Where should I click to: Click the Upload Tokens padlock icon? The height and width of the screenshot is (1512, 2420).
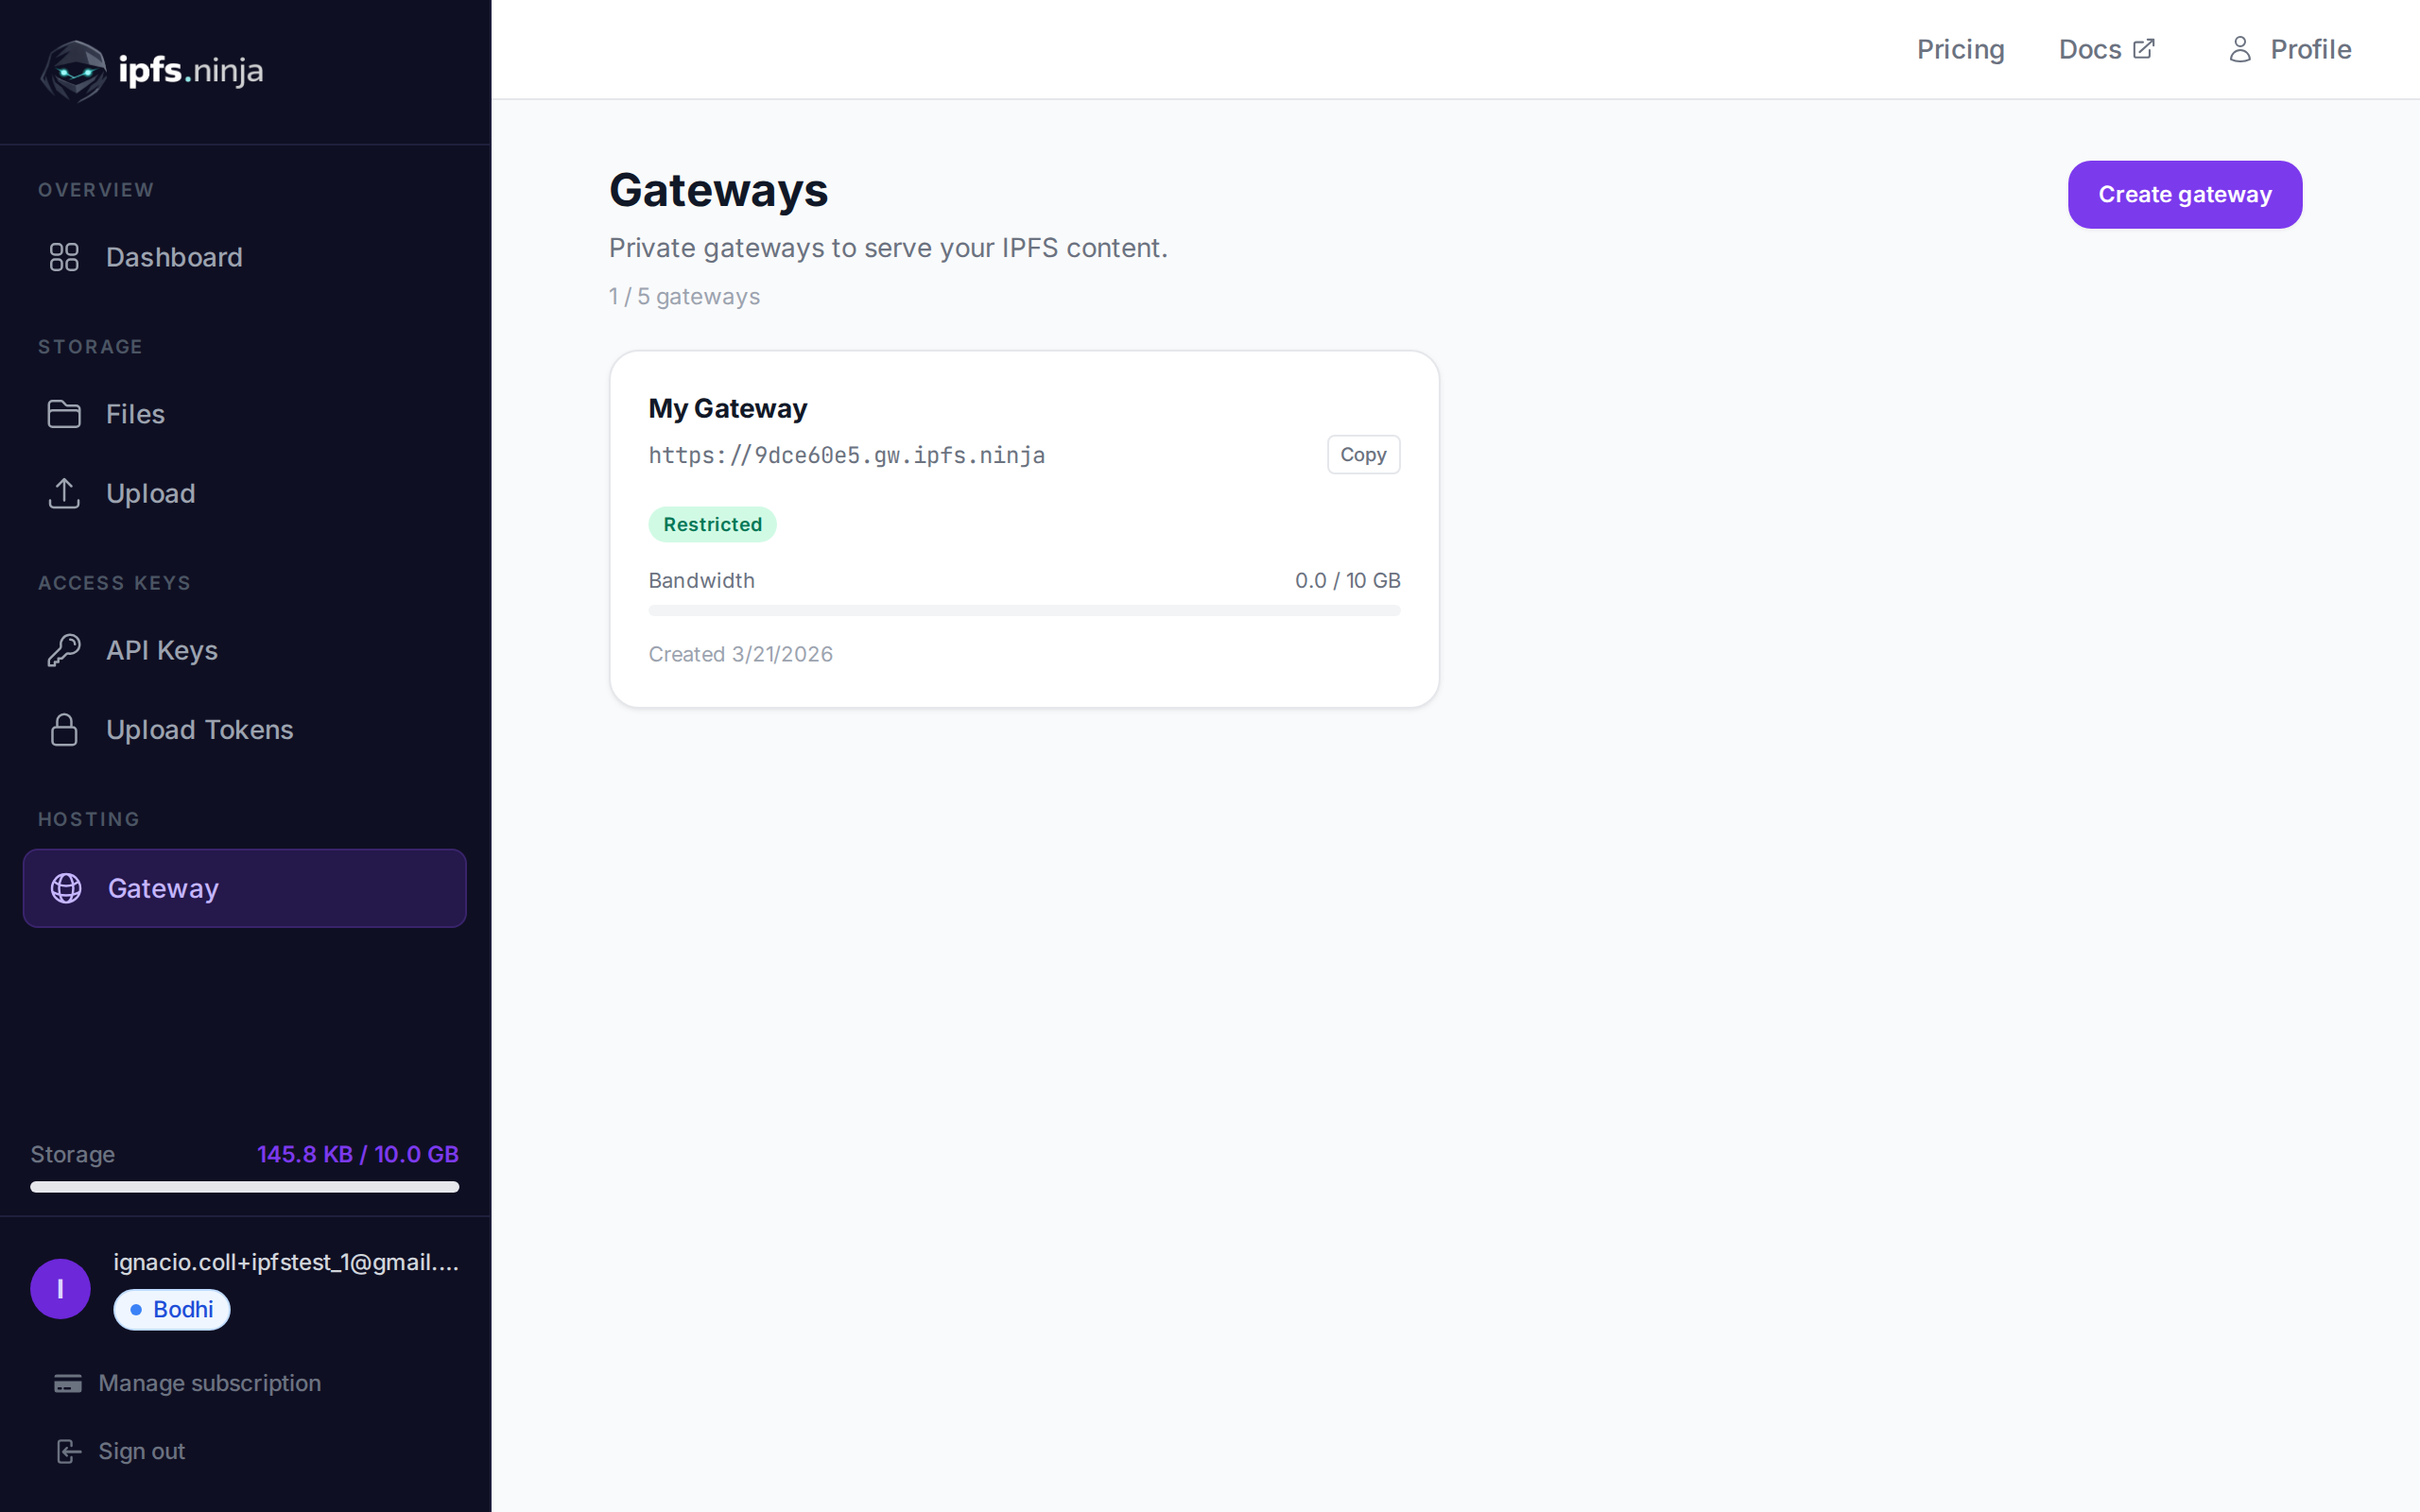[x=64, y=729]
